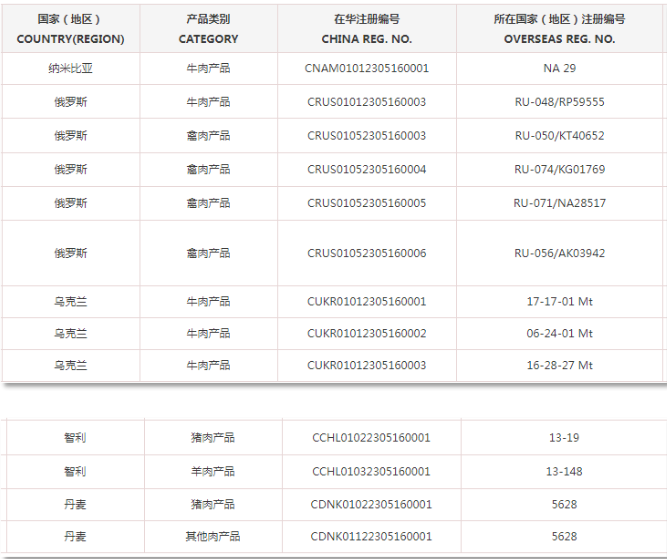
Task: Click overseas reg RU-048/RP59555
Action: (x=559, y=102)
